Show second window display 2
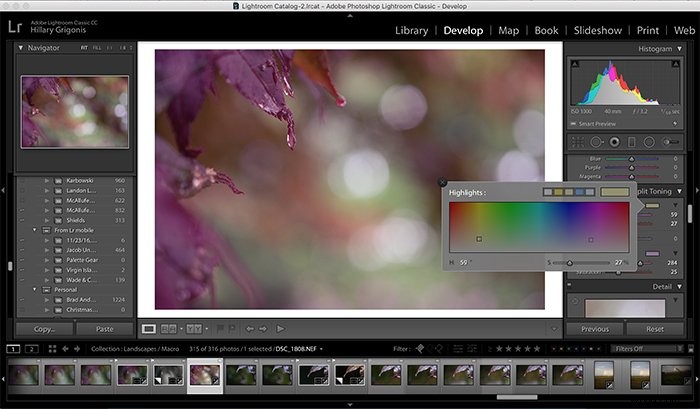The image size is (700, 409). [31, 349]
